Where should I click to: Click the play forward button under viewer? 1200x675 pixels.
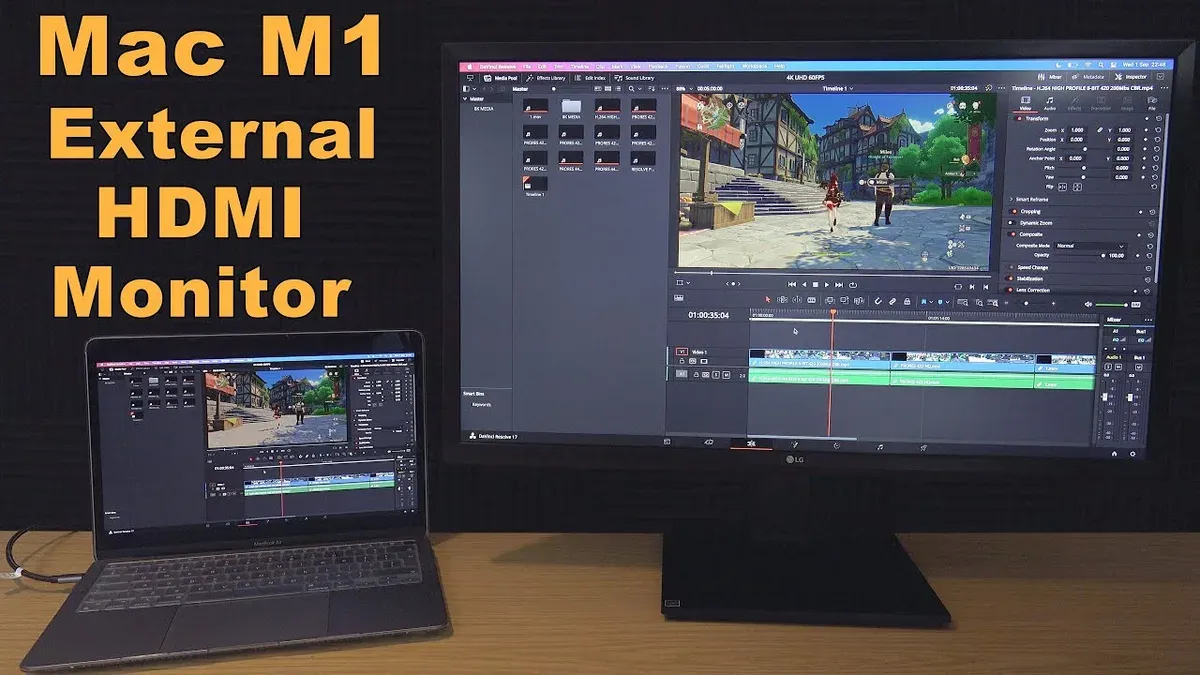827,284
